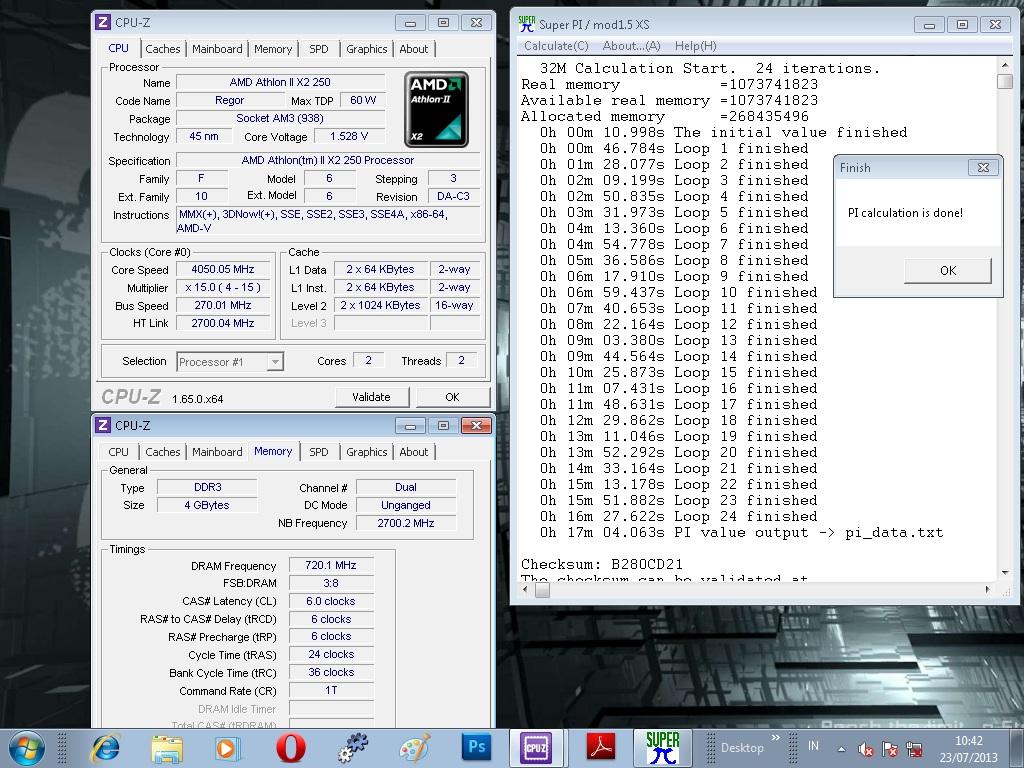Click the Bus Speed value 270.01 MHz

[223, 305]
